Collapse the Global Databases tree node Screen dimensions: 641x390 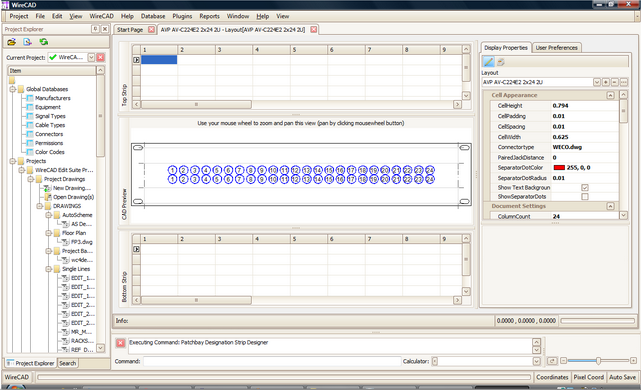tap(13, 89)
